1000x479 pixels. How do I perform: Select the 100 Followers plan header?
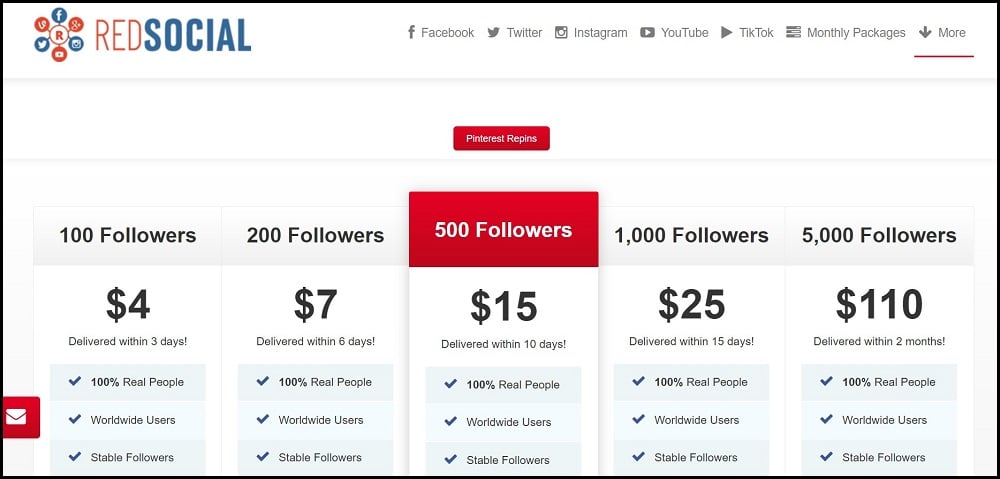127,236
